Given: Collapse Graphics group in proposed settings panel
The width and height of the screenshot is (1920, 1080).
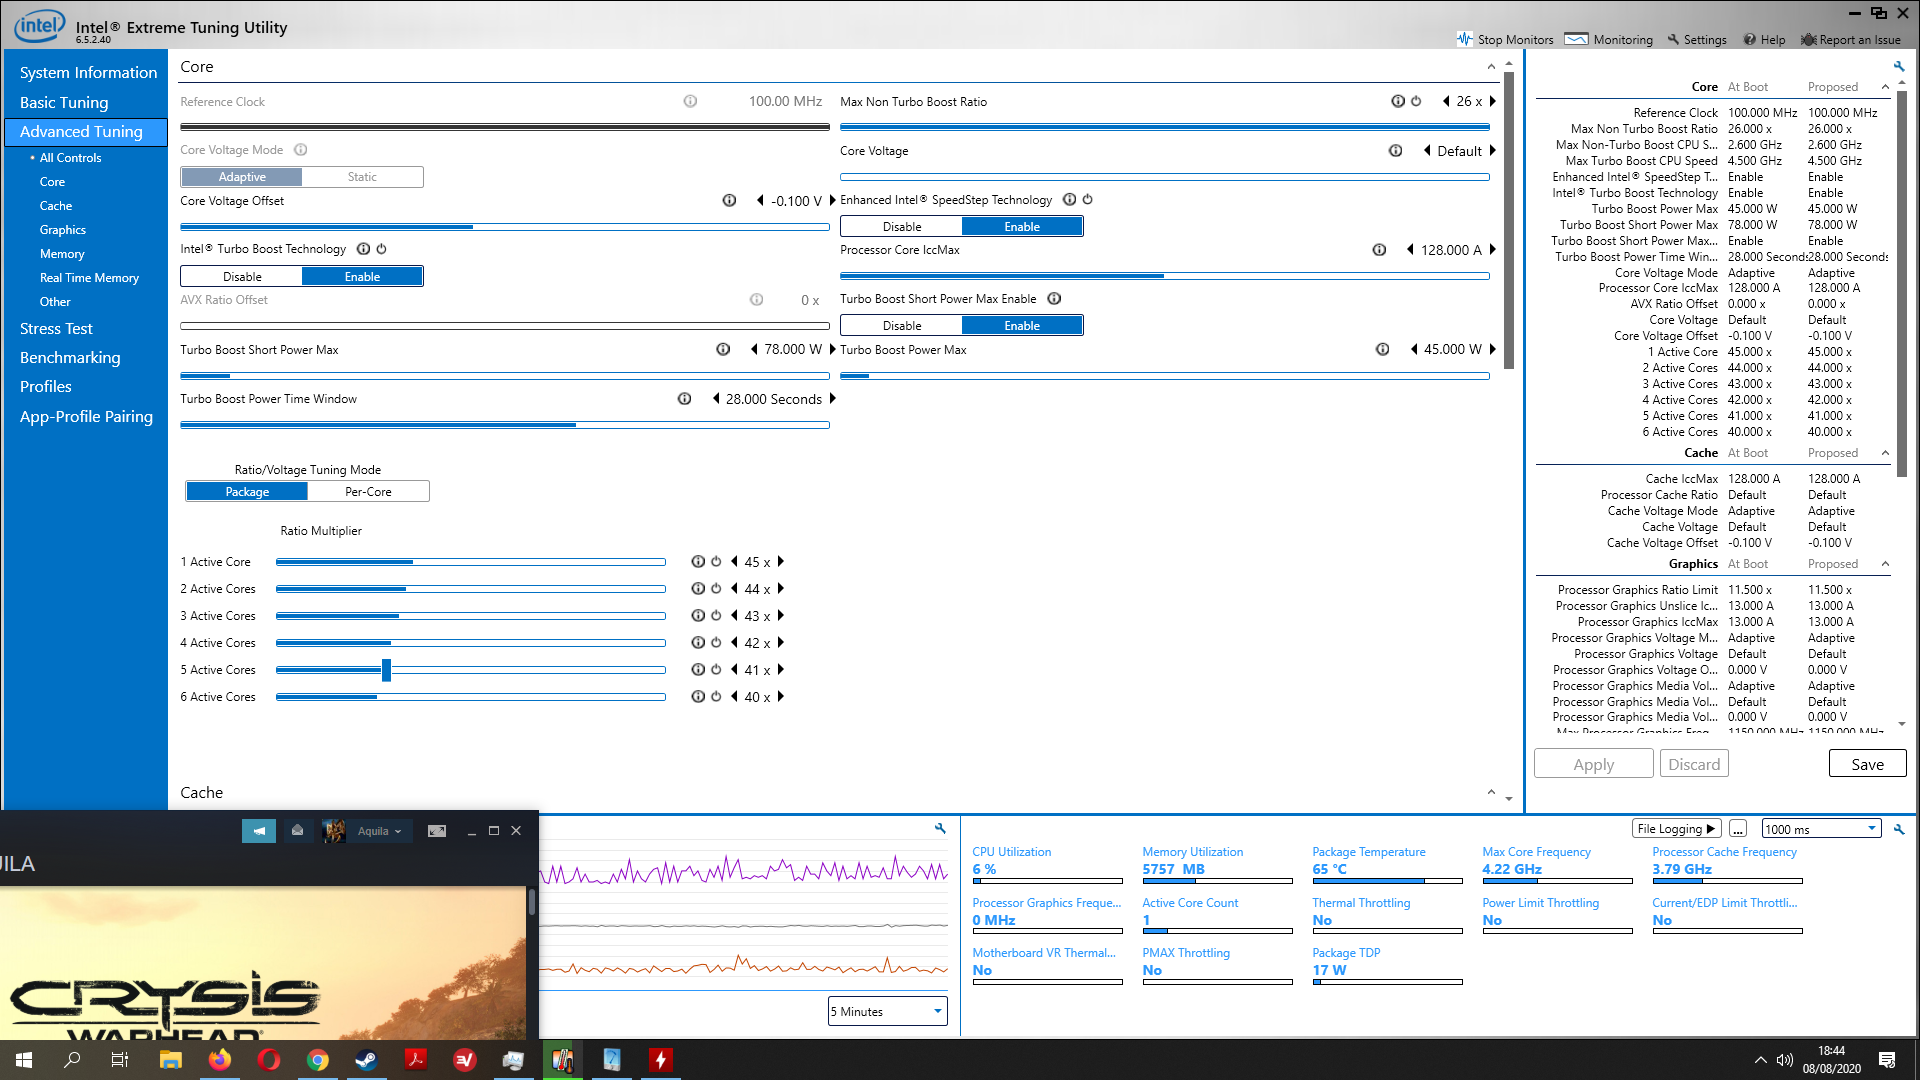Looking at the screenshot, I should click(x=1885, y=564).
